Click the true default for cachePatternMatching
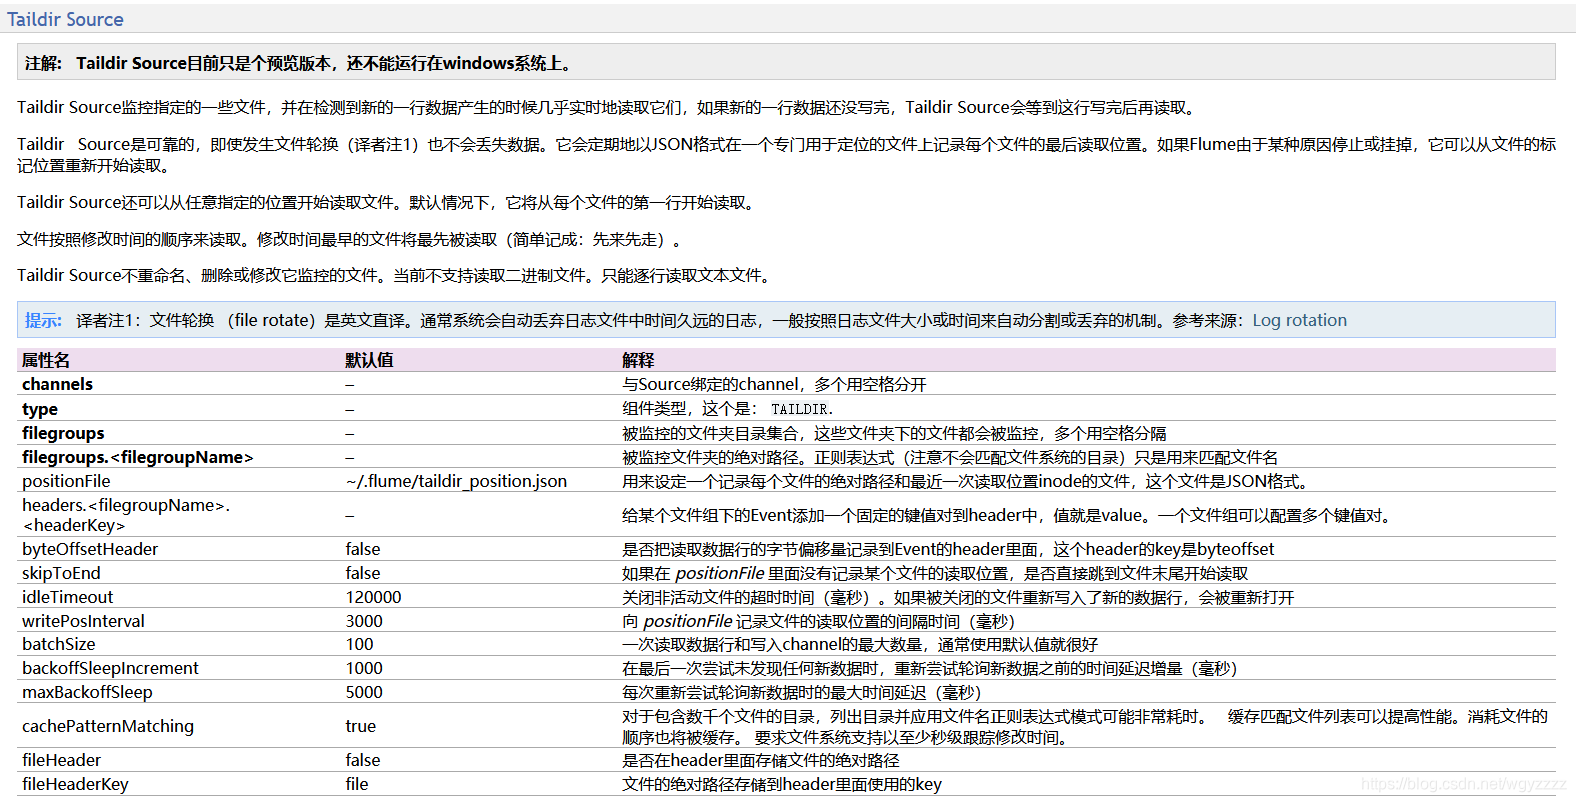Screen dimensions: 1576x802 (x=361, y=726)
